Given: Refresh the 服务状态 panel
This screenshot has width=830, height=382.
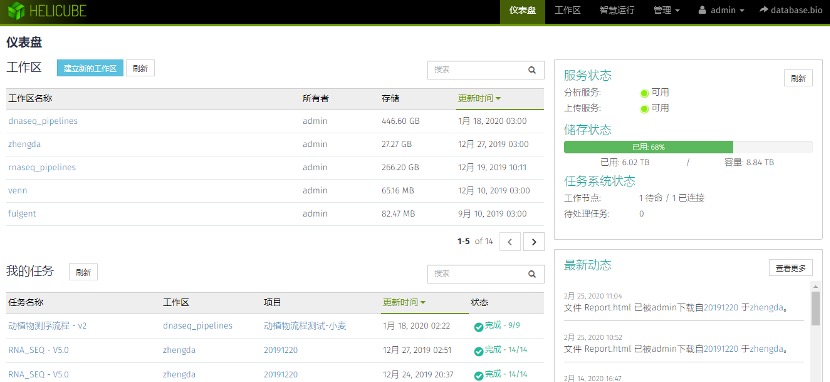Looking at the screenshot, I should point(798,78).
